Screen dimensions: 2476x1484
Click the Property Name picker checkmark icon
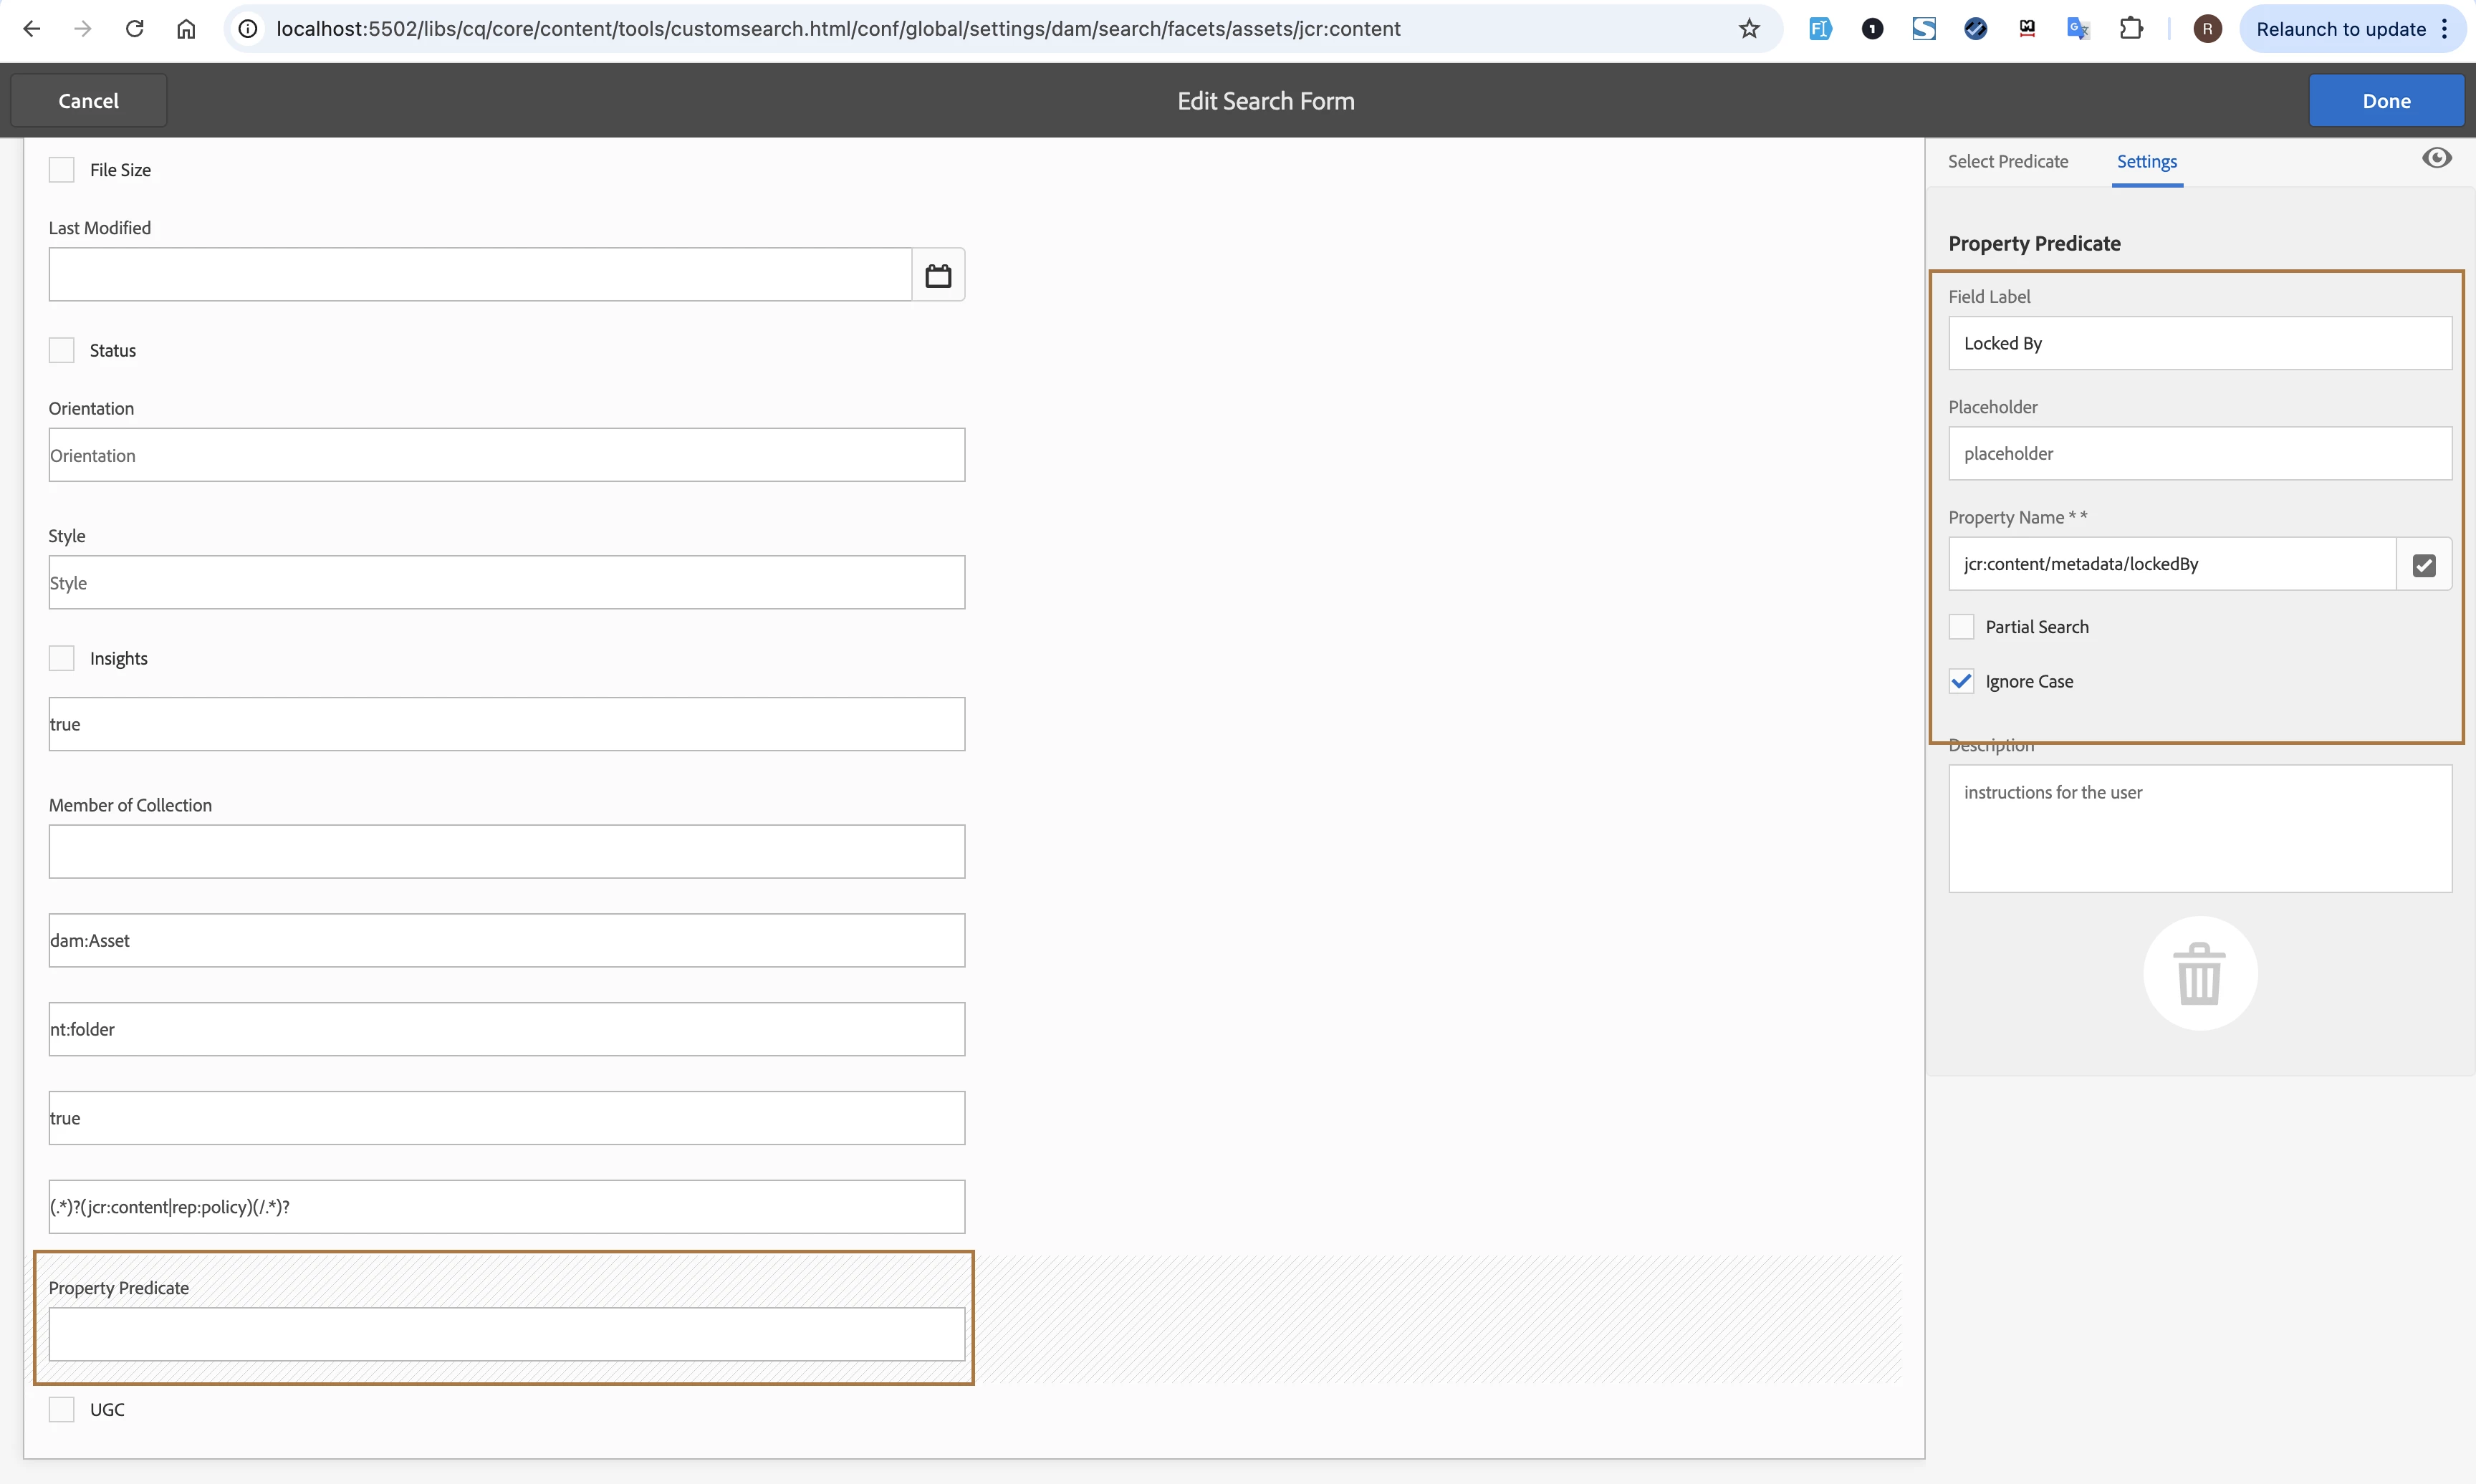click(x=2423, y=565)
